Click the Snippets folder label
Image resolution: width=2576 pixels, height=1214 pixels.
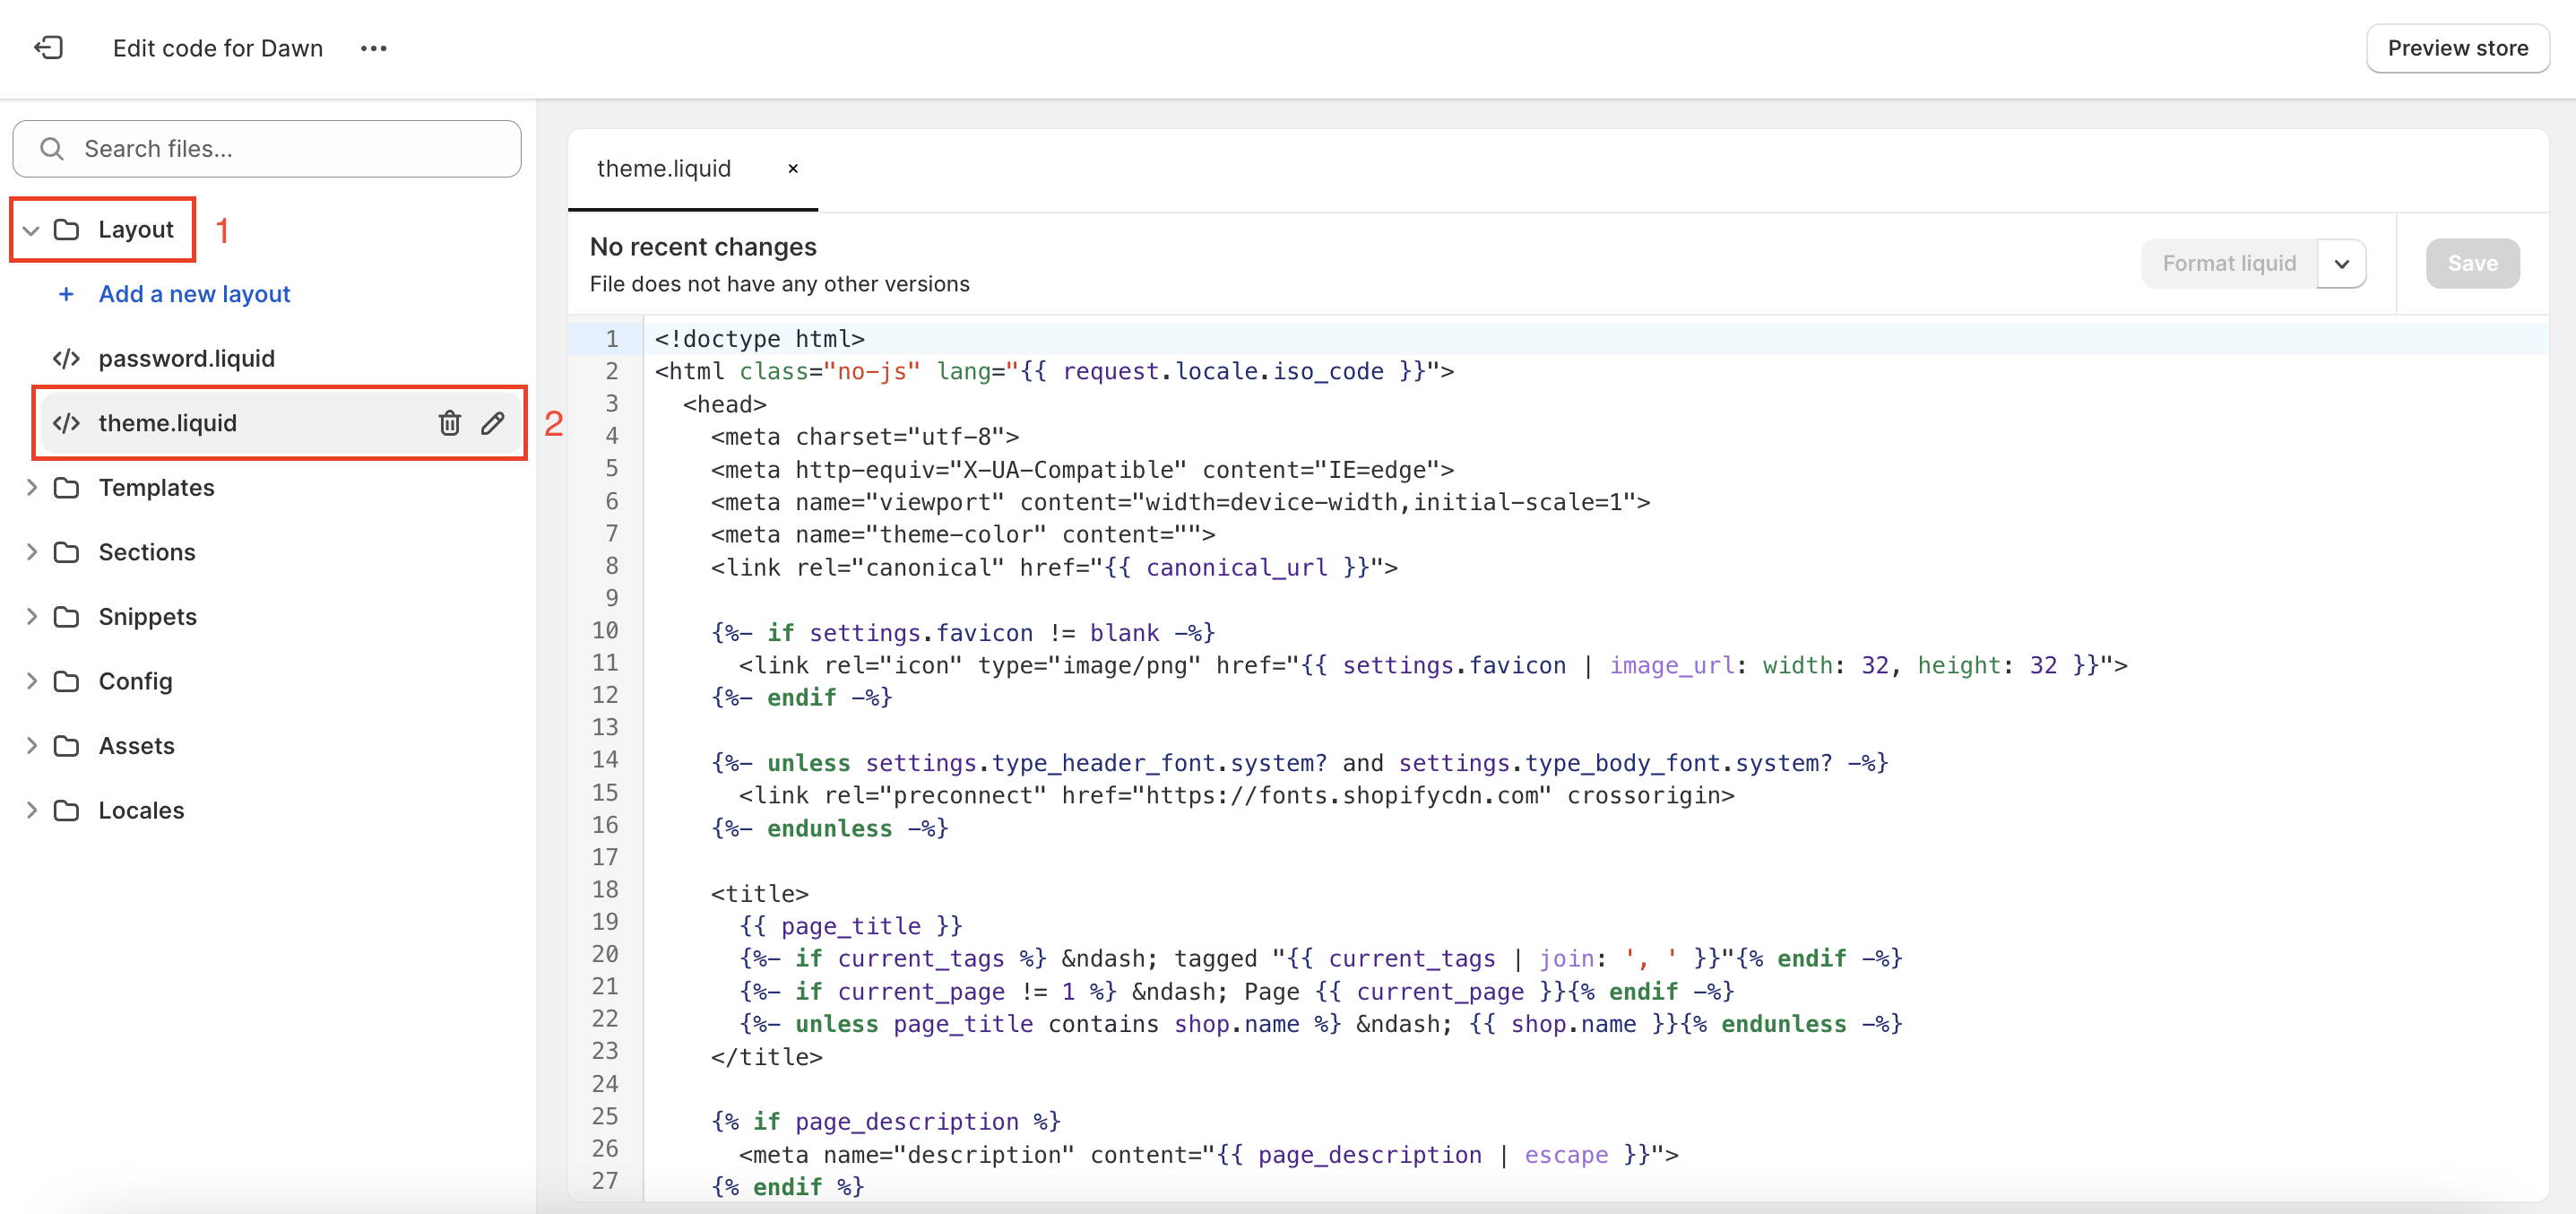[147, 617]
